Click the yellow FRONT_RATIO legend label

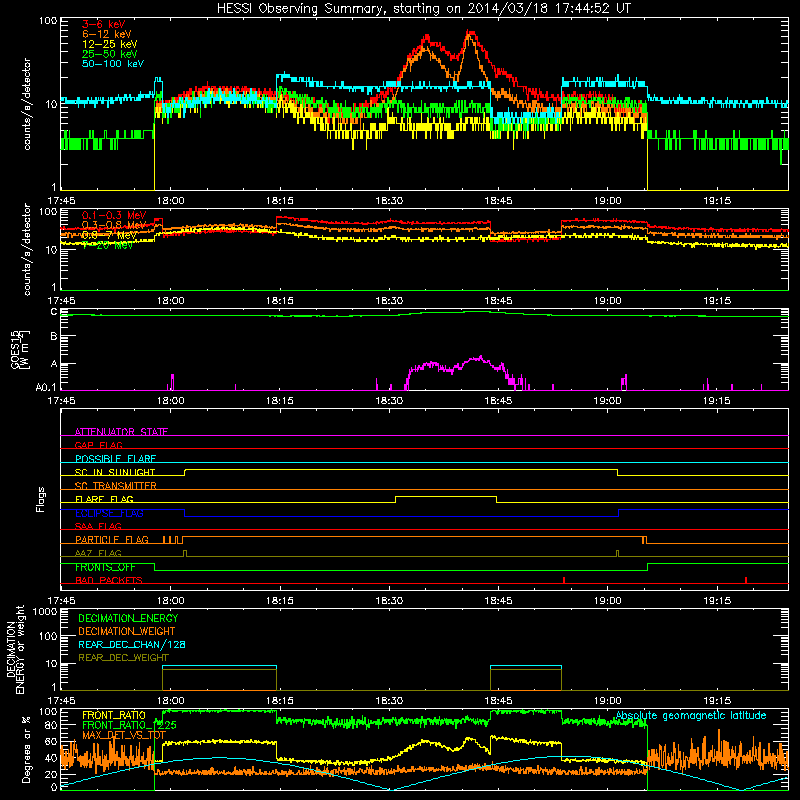[114, 715]
